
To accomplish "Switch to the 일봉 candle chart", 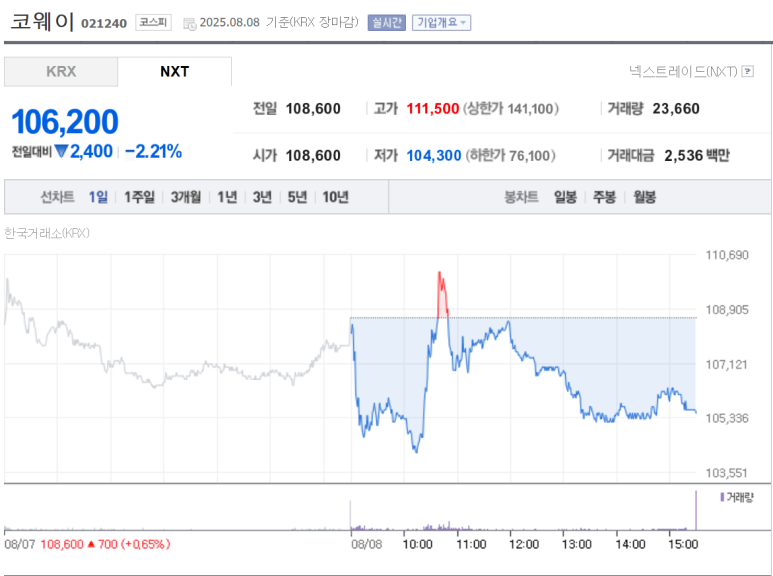I will 565,197.
